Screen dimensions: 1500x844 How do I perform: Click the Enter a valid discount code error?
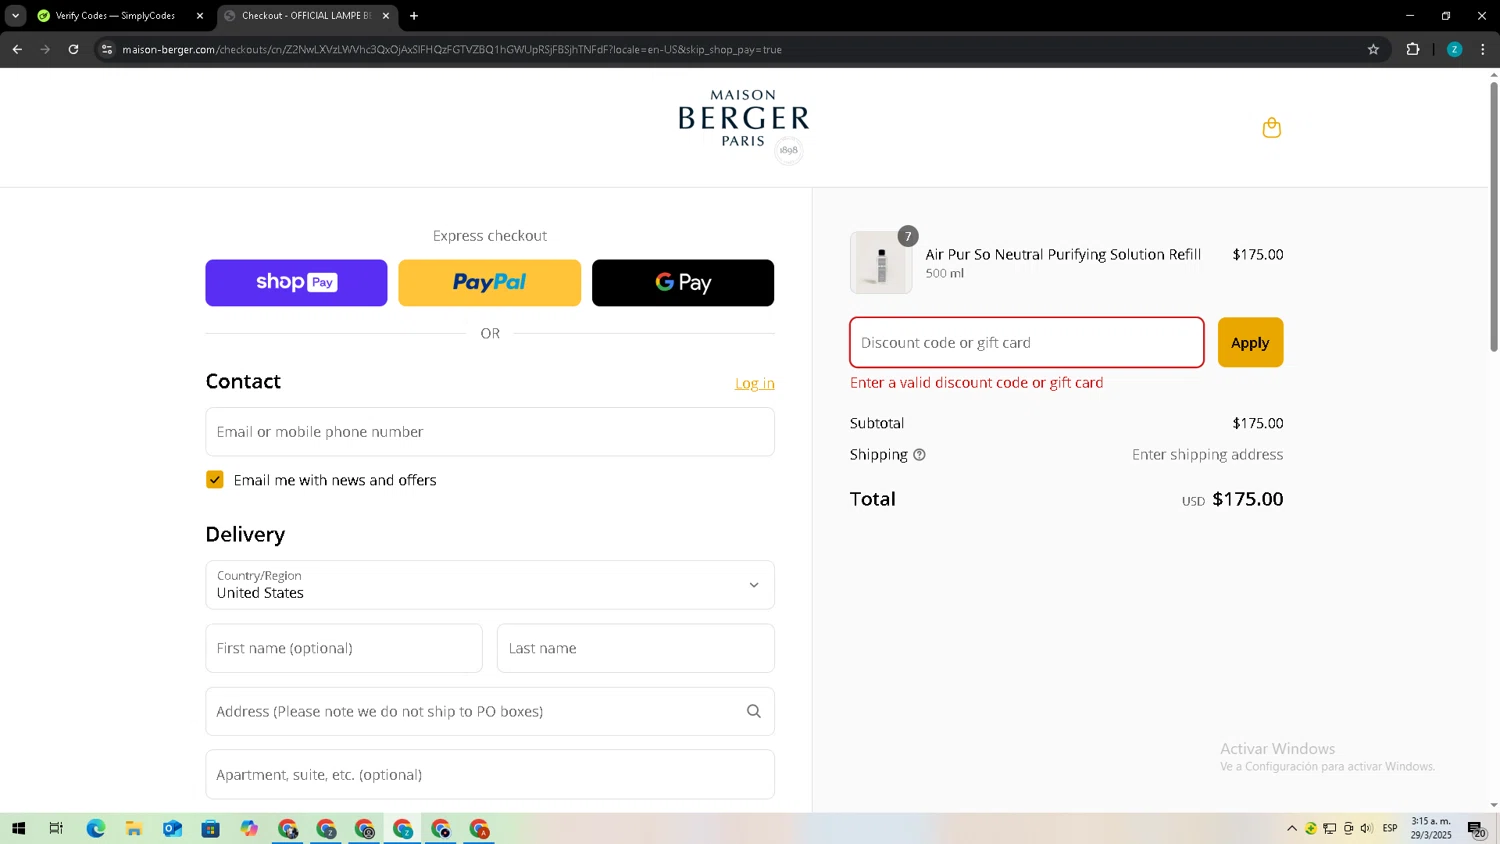pyautogui.click(x=976, y=383)
